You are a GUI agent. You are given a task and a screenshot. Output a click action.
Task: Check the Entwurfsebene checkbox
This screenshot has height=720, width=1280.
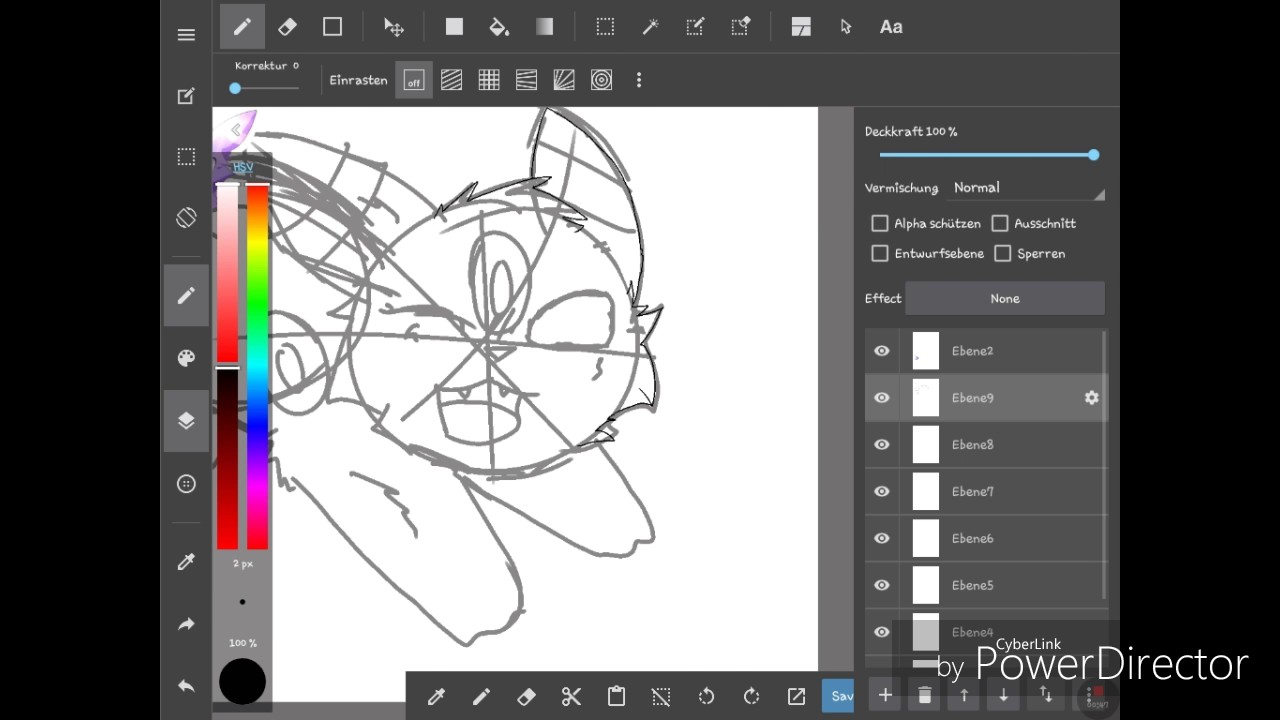[880, 253]
